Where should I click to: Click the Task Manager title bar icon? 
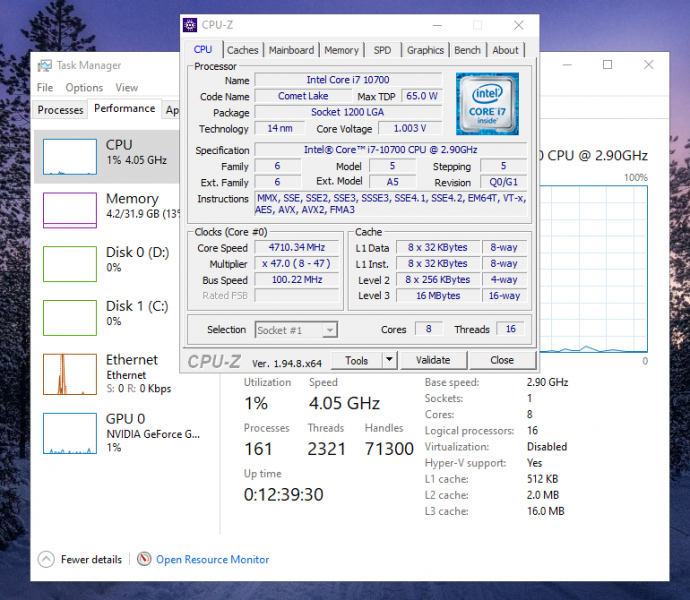[x=44, y=65]
